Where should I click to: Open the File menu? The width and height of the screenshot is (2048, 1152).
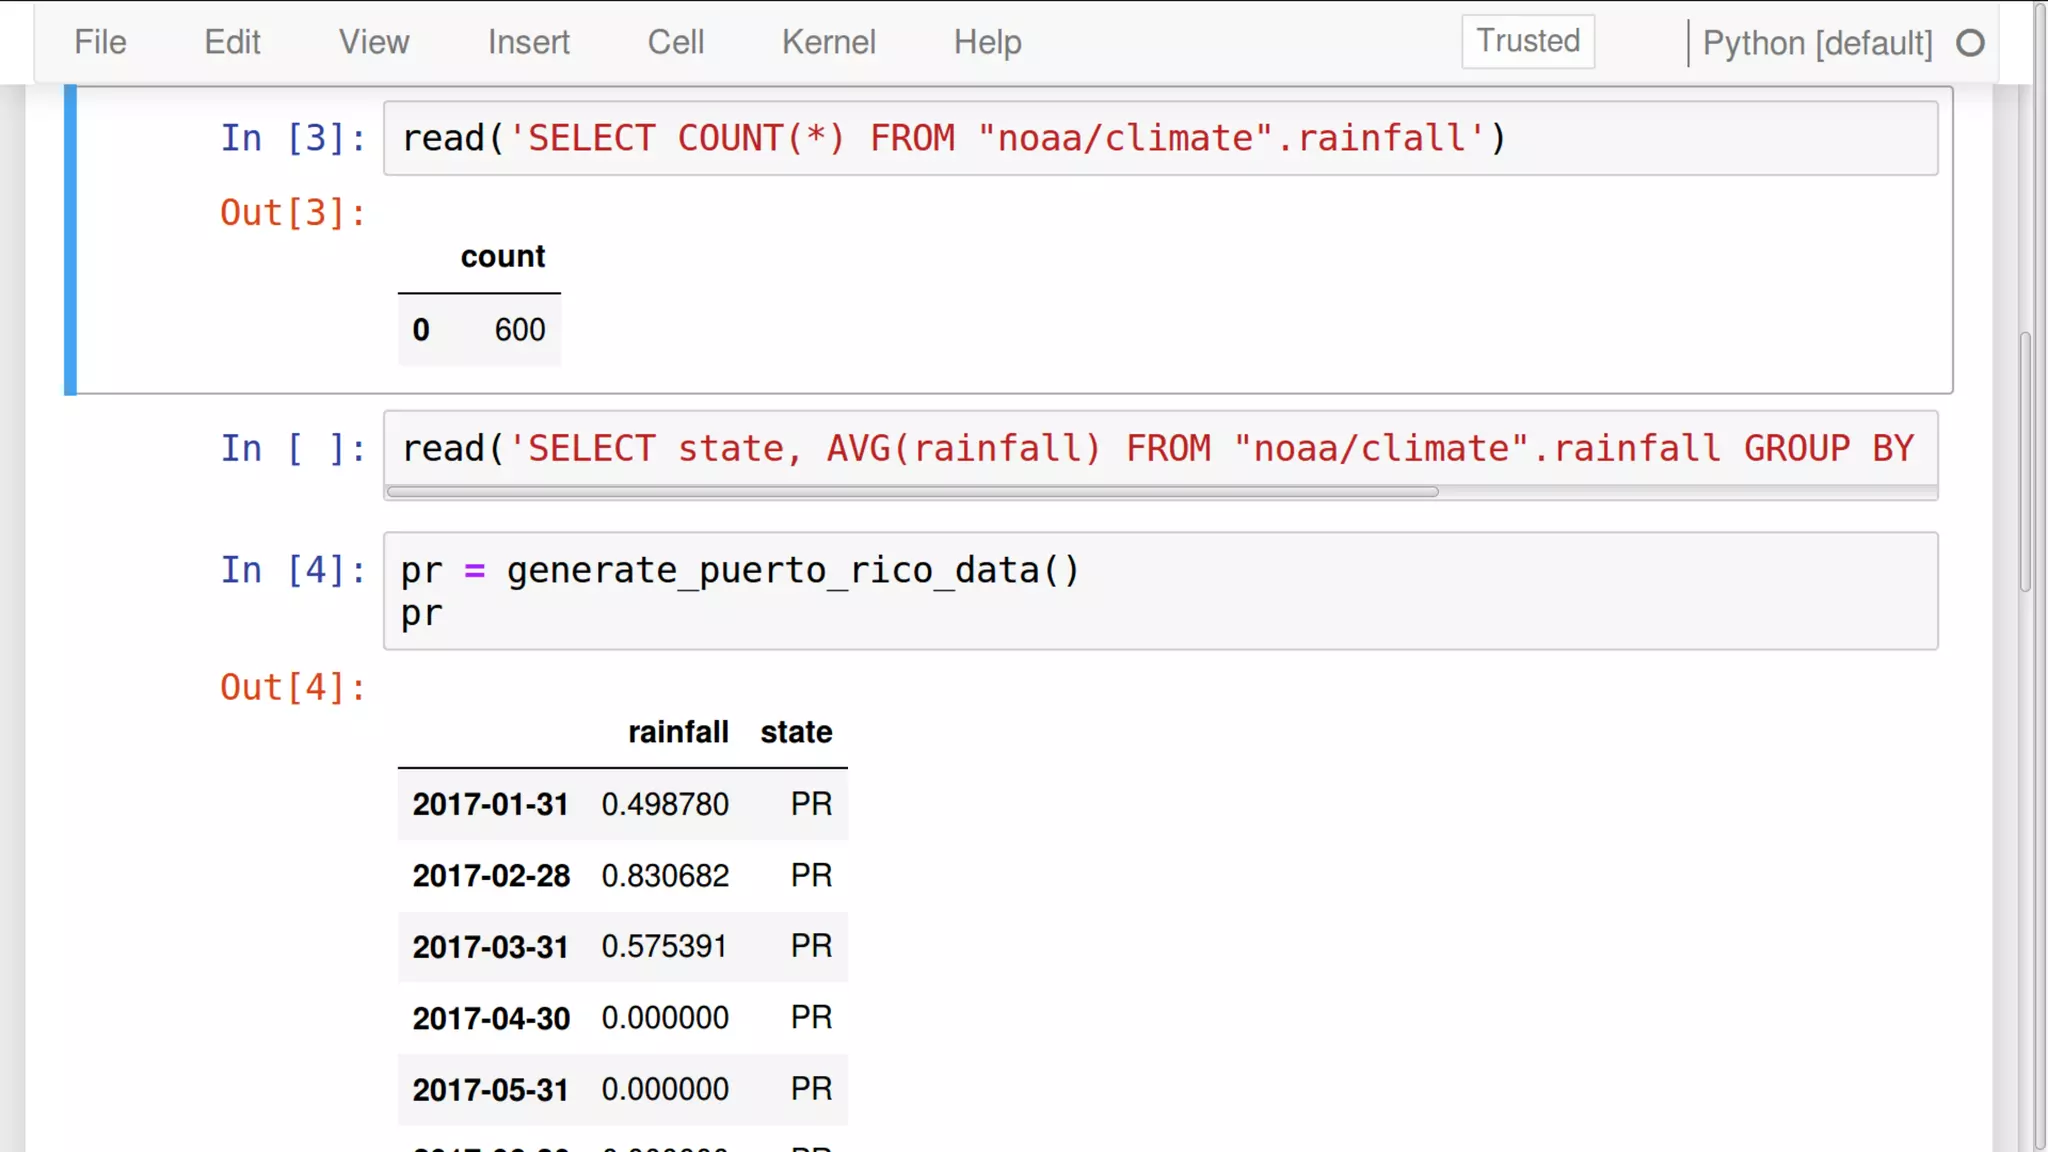(100, 42)
